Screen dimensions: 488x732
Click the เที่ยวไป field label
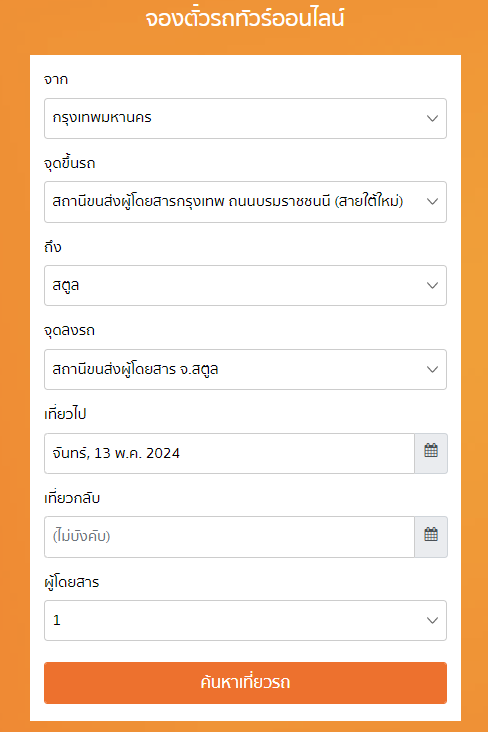(x=65, y=414)
